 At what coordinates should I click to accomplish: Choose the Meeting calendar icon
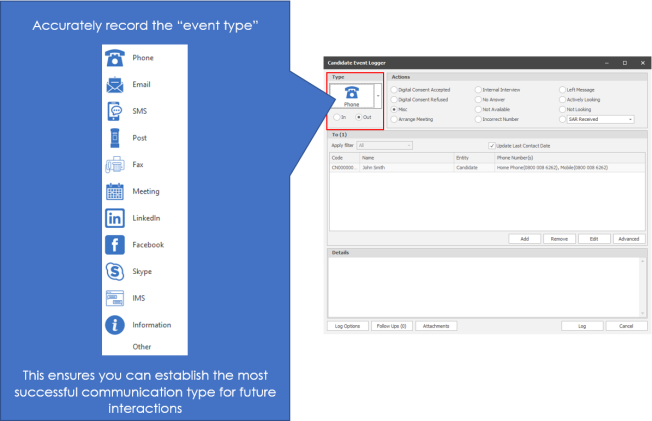115,191
